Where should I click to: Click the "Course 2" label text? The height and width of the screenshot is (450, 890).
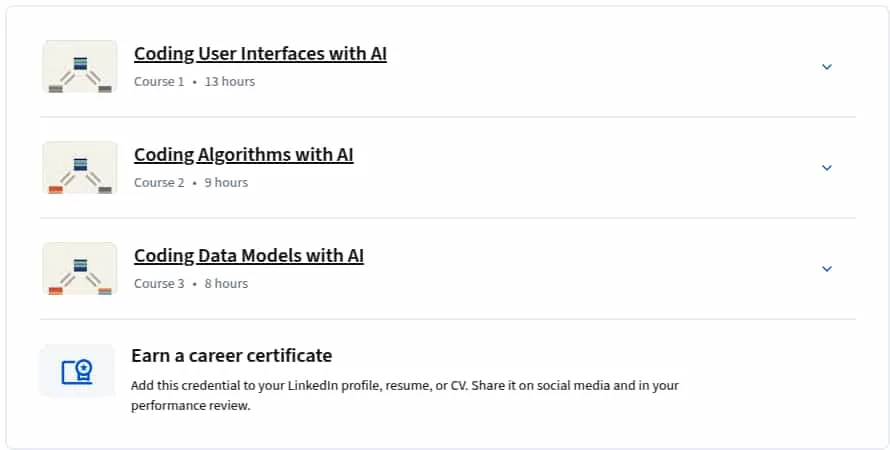tap(159, 183)
